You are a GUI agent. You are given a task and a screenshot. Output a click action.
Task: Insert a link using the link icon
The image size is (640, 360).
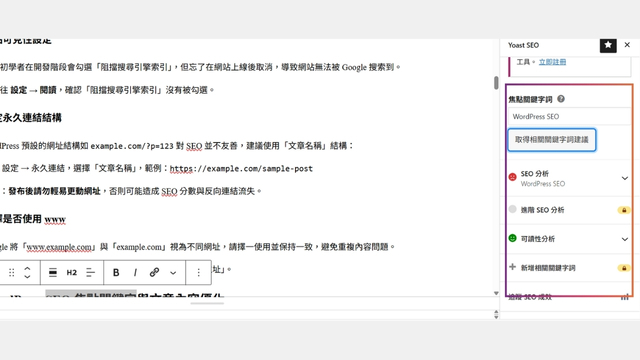click(x=154, y=272)
